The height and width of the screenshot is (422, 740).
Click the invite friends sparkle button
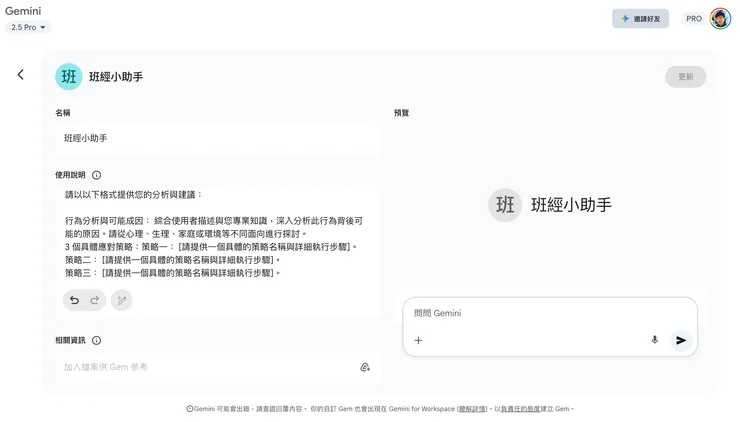[640, 19]
